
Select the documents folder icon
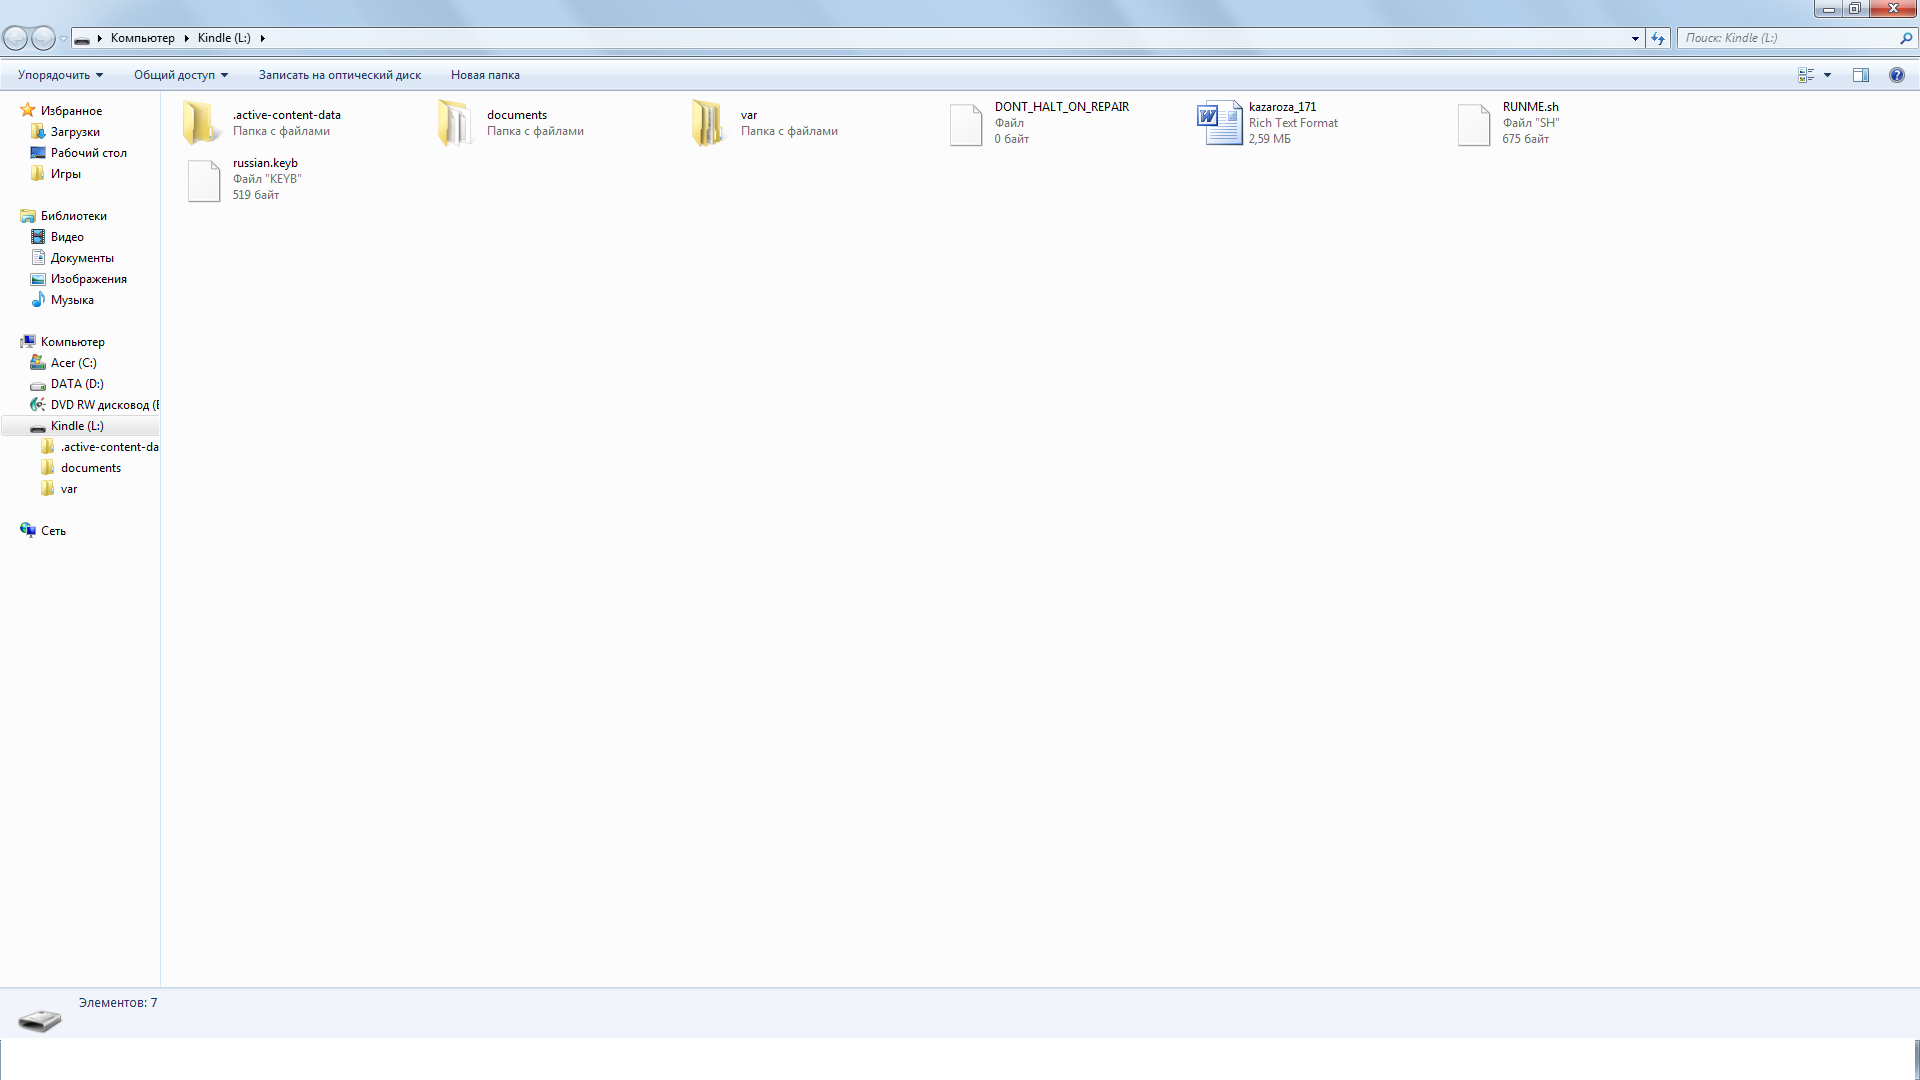coord(455,123)
